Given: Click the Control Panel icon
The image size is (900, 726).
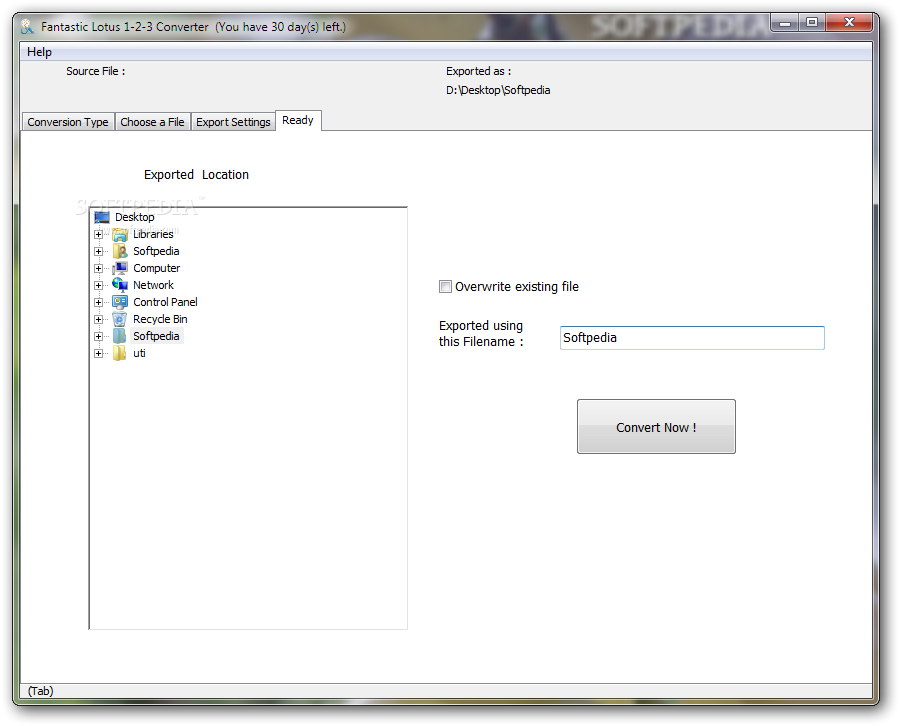Looking at the screenshot, I should pos(120,302).
